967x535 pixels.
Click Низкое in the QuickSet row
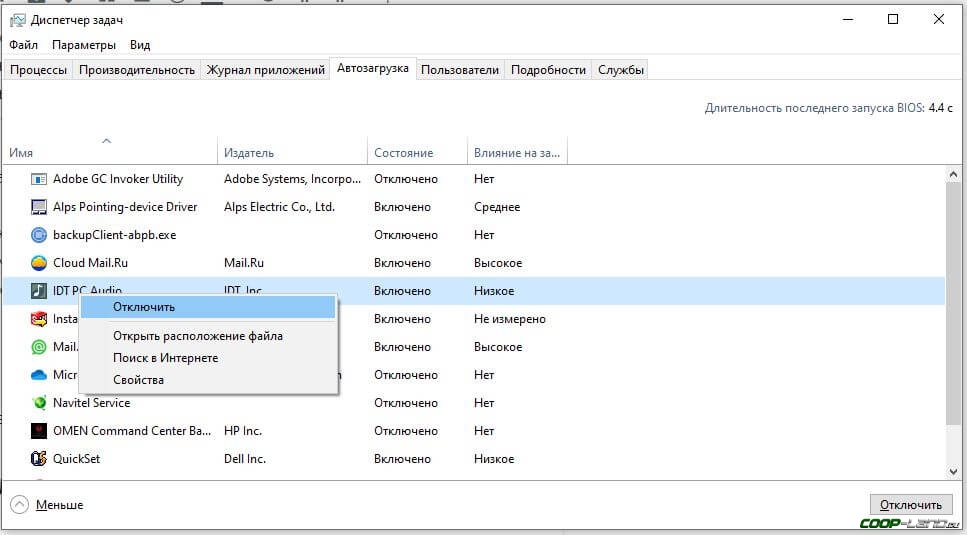(494, 459)
